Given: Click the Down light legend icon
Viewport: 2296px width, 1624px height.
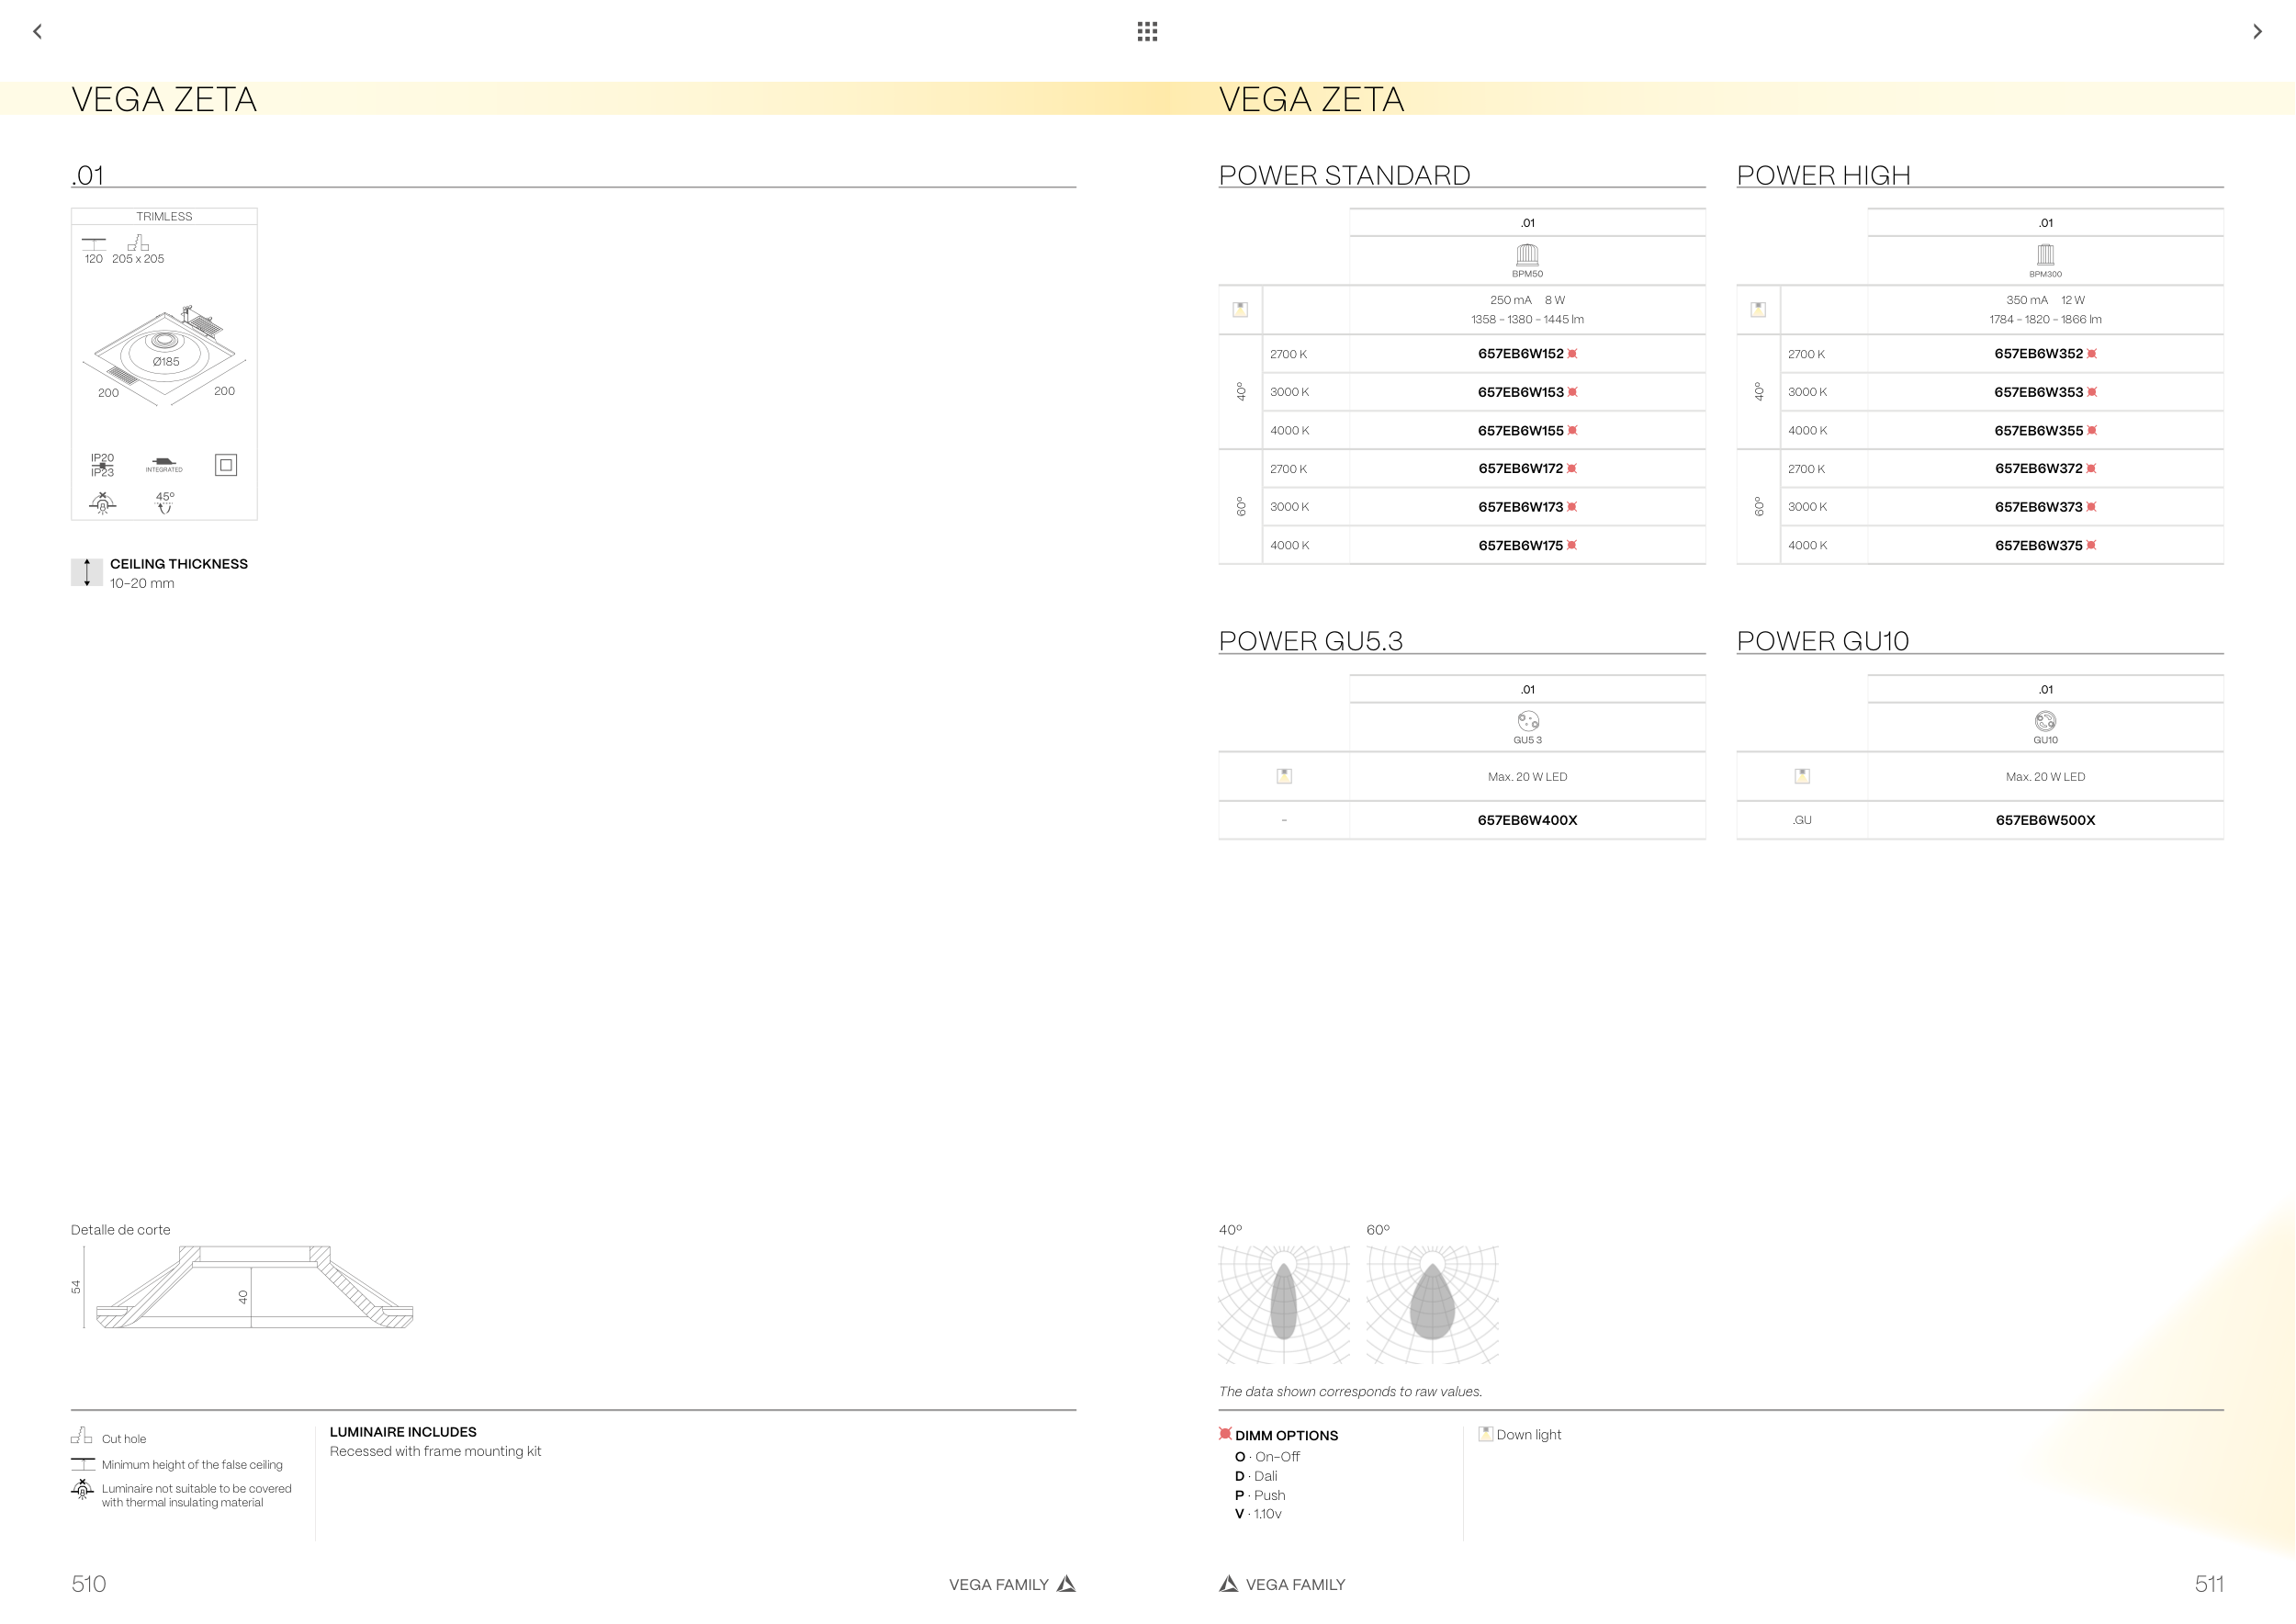Looking at the screenshot, I should 1485,1434.
